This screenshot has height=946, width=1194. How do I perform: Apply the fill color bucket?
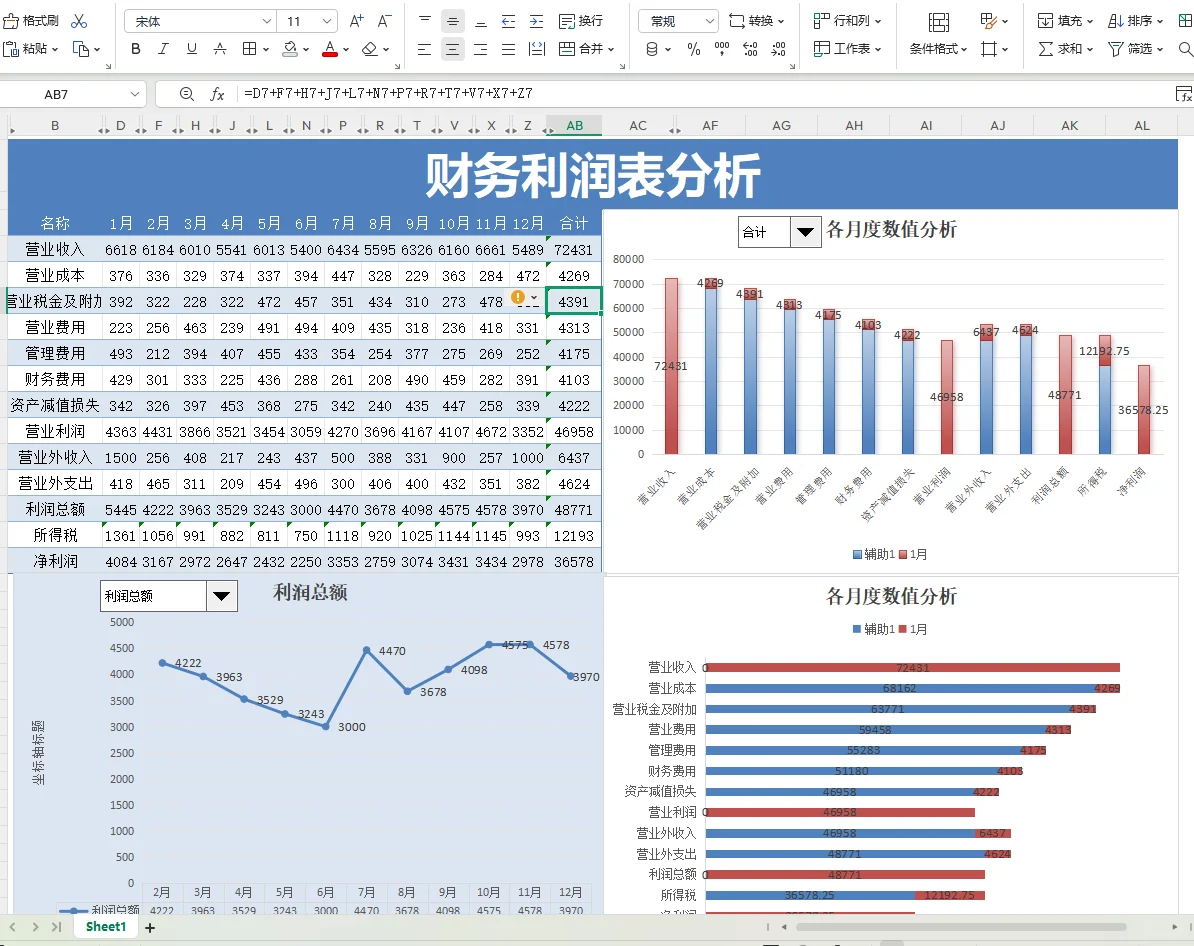(x=290, y=49)
